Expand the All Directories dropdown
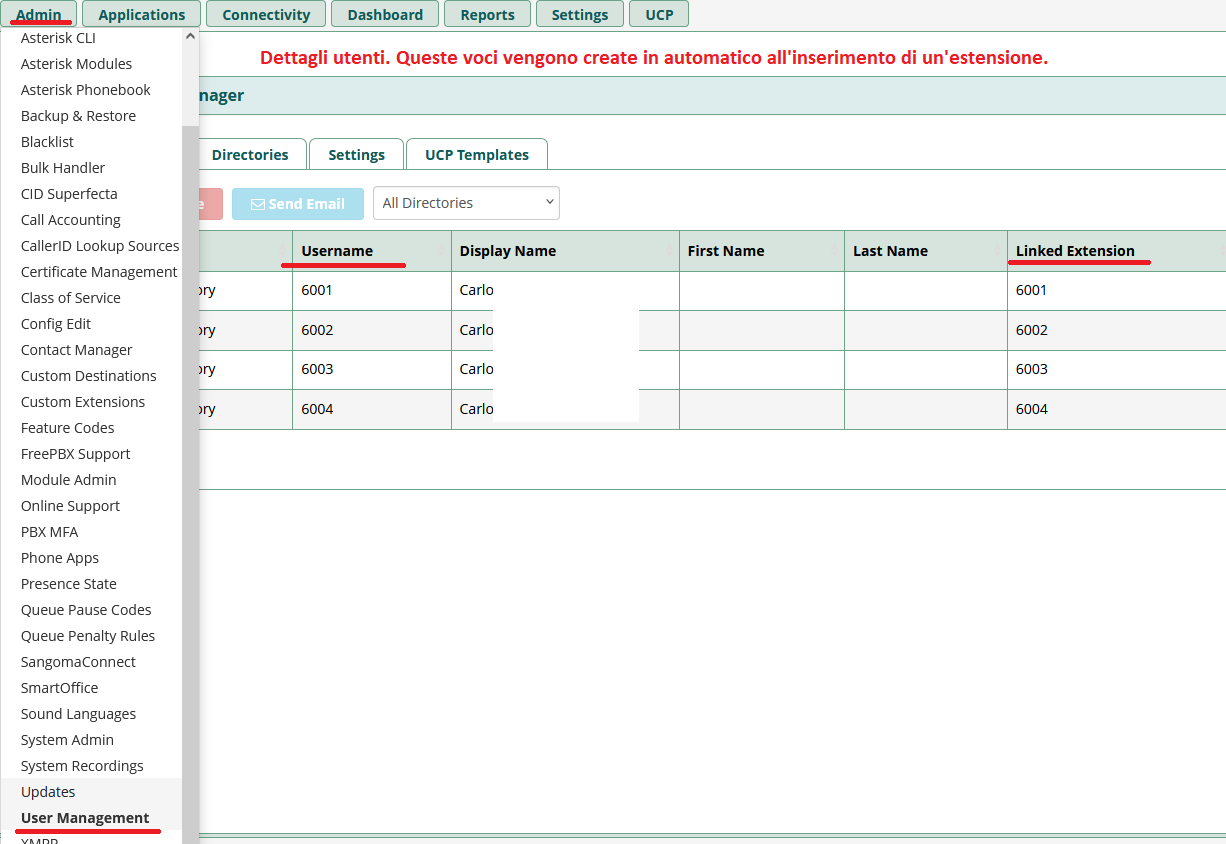1226x844 pixels. (466, 203)
